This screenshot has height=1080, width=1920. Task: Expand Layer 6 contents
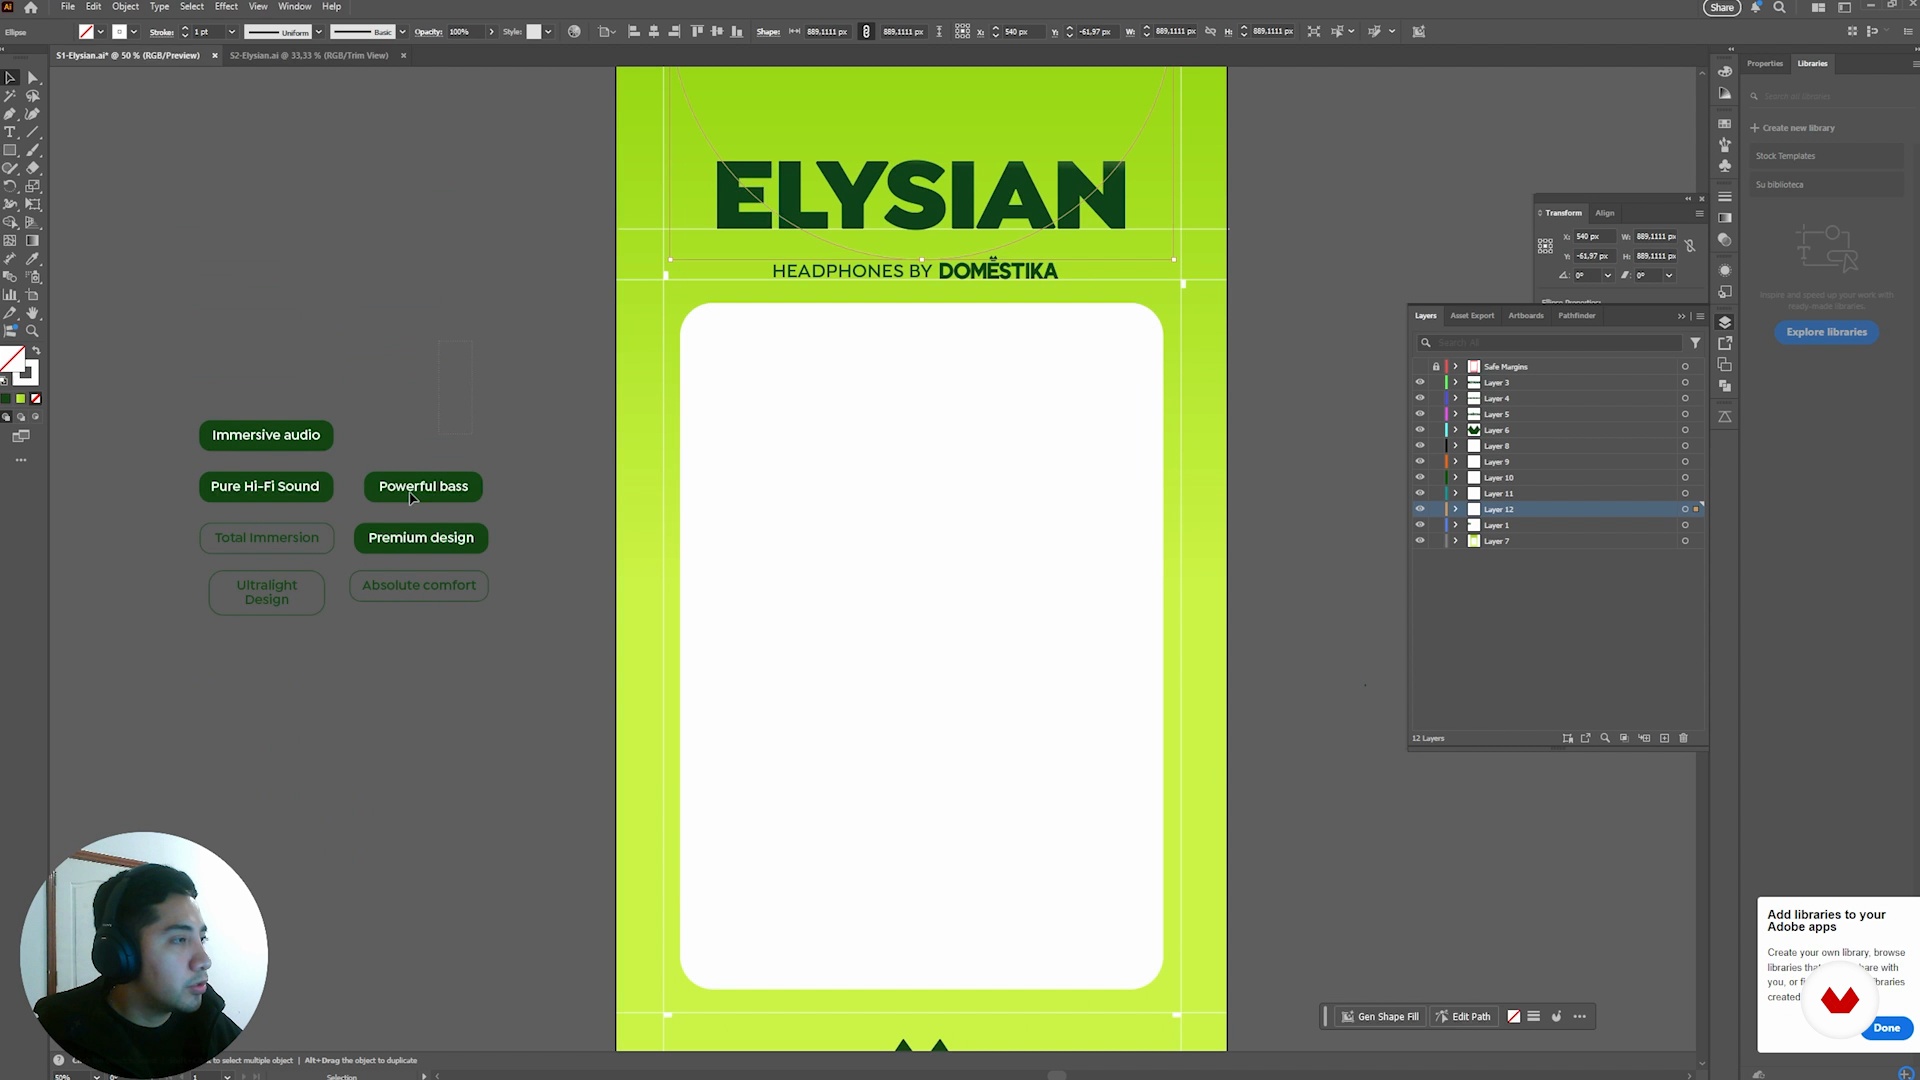pyautogui.click(x=1455, y=430)
